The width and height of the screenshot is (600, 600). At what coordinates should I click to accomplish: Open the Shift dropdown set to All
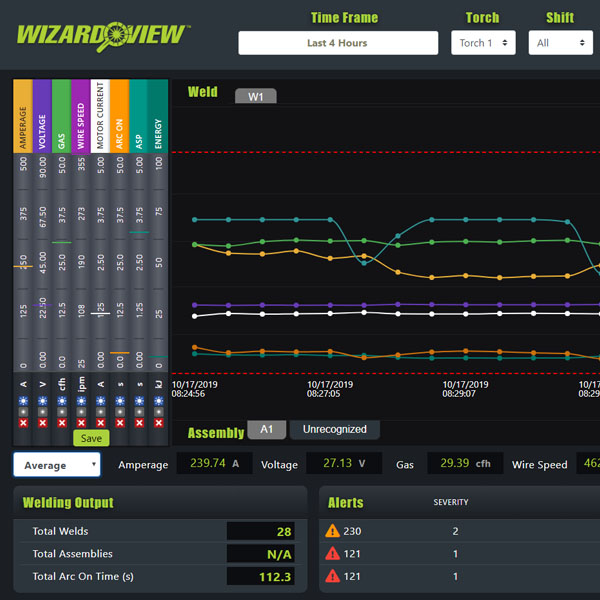pyautogui.click(x=558, y=43)
